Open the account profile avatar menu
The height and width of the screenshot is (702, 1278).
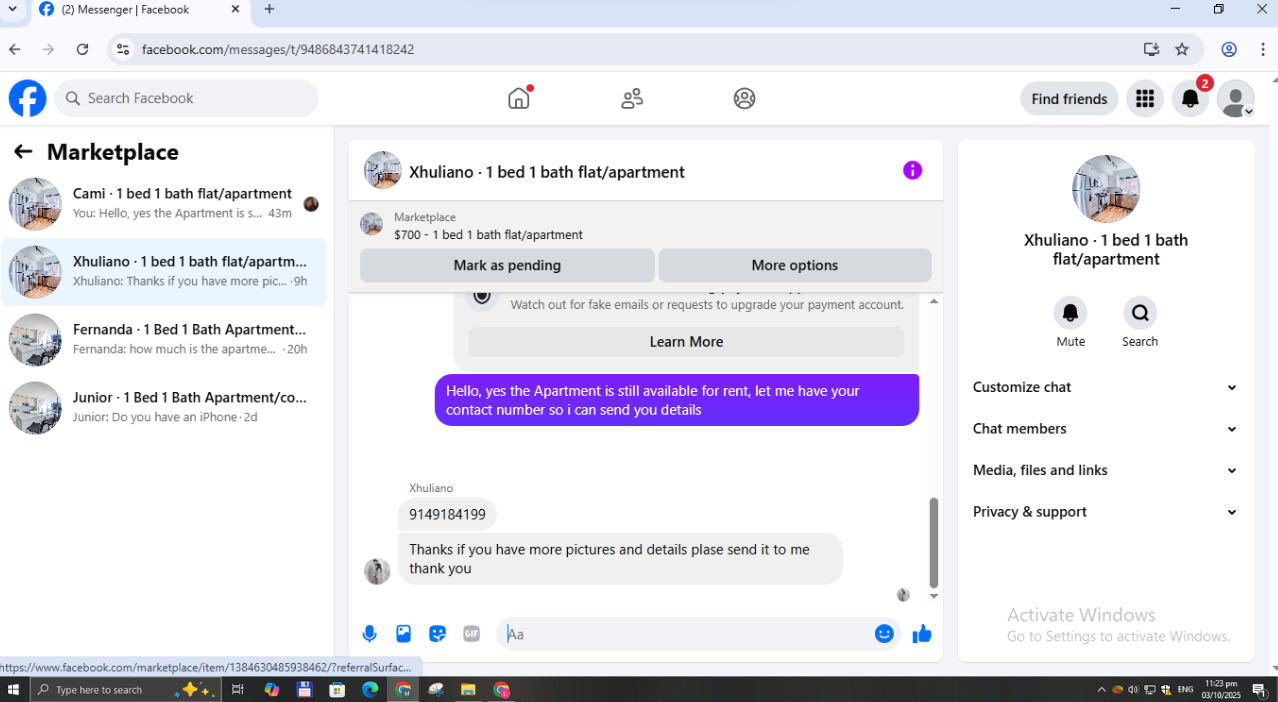(1236, 98)
